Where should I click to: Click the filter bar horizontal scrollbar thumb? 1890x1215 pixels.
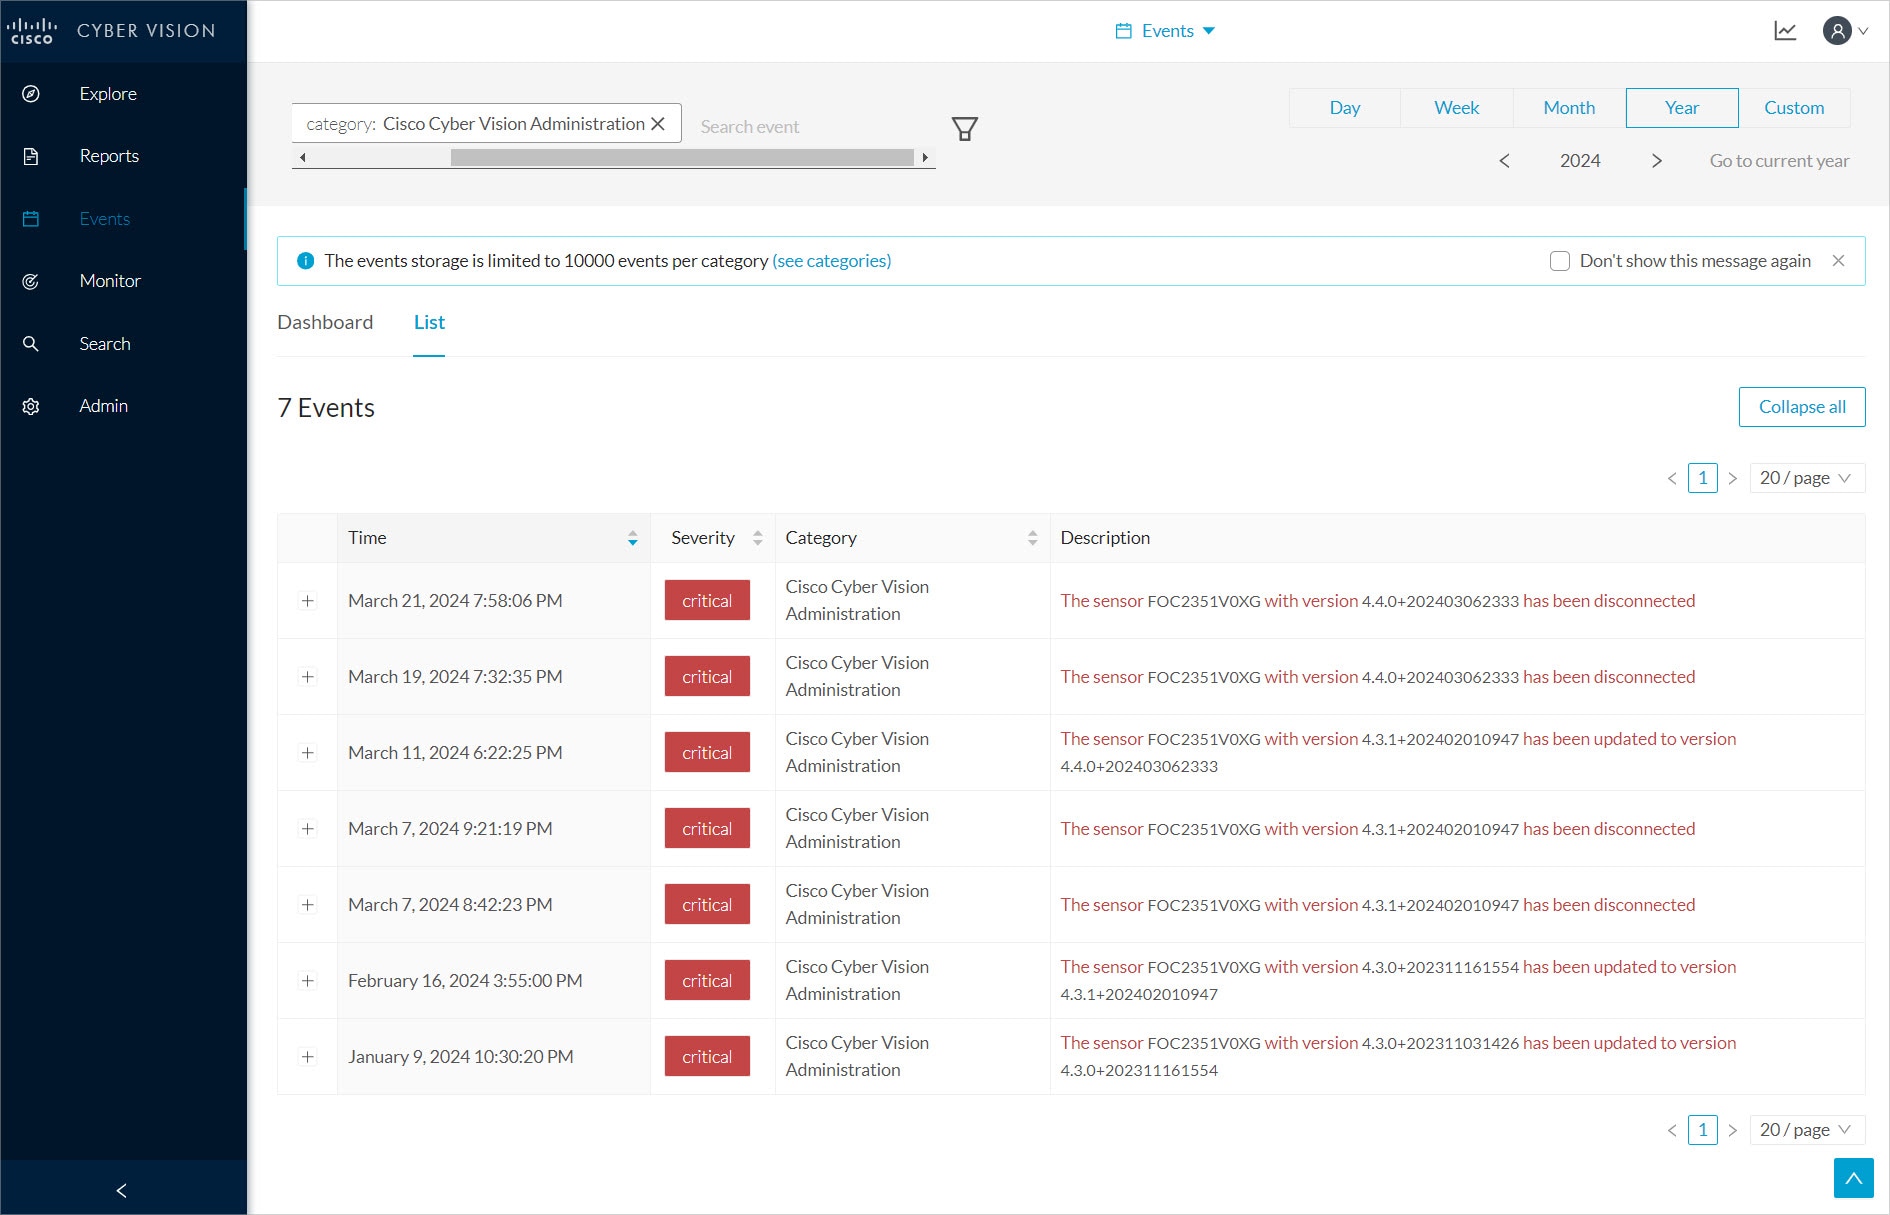[x=682, y=157]
